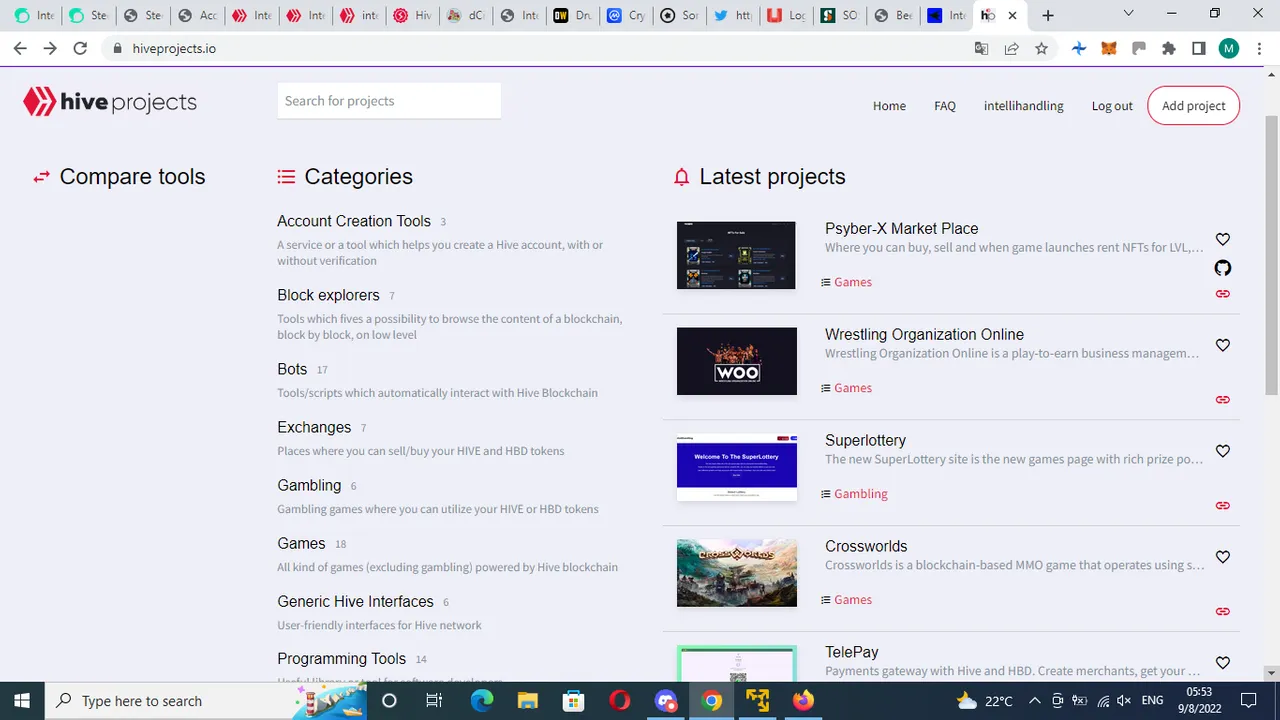Open the Google Translate icon in address bar

pos(982,48)
